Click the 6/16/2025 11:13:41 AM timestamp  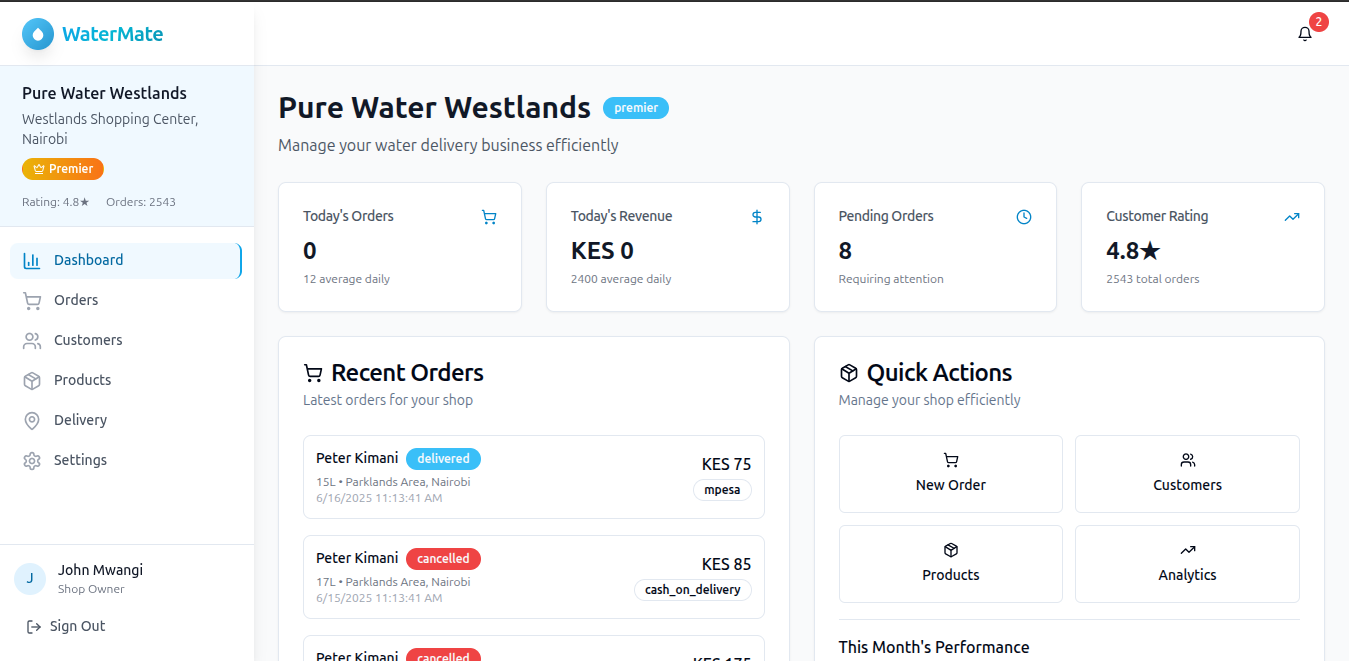pyautogui.click(x=379, y=498)
